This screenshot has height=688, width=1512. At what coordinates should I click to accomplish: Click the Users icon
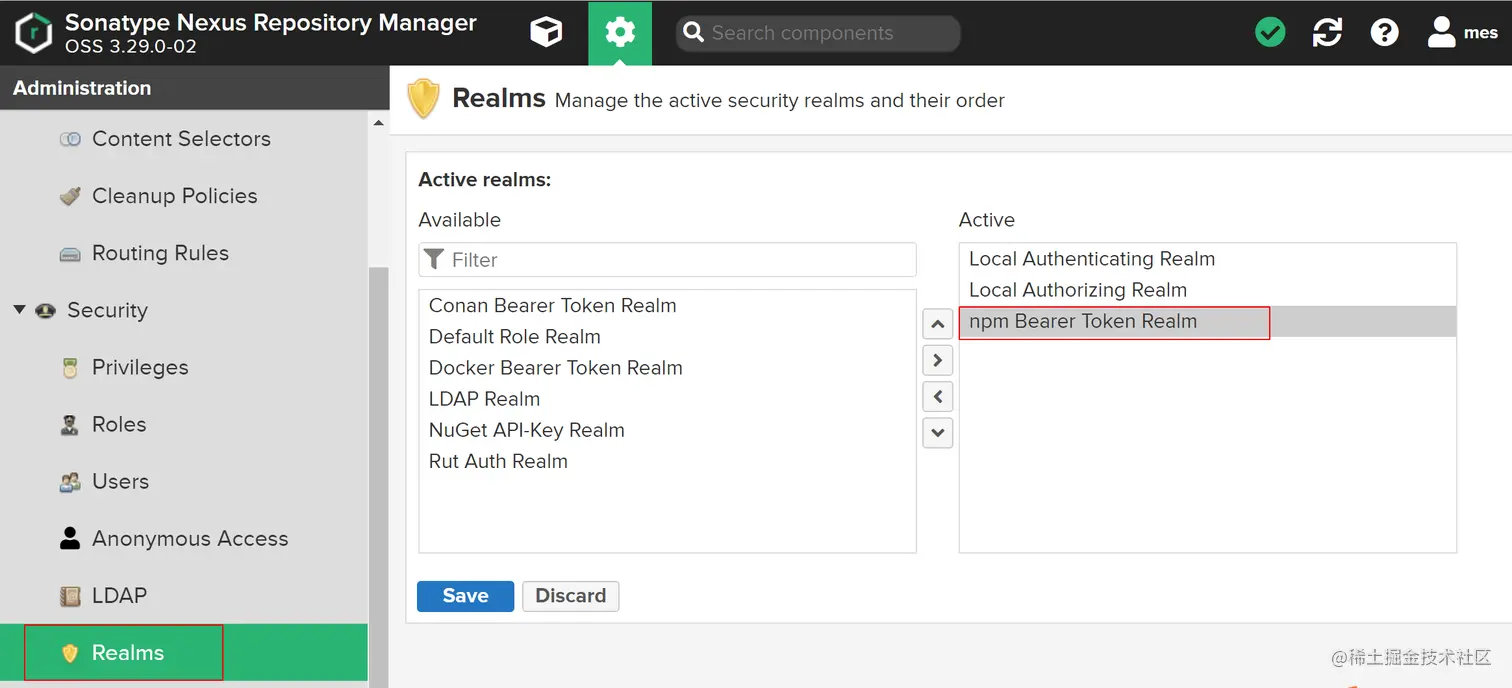click(70, 482)
